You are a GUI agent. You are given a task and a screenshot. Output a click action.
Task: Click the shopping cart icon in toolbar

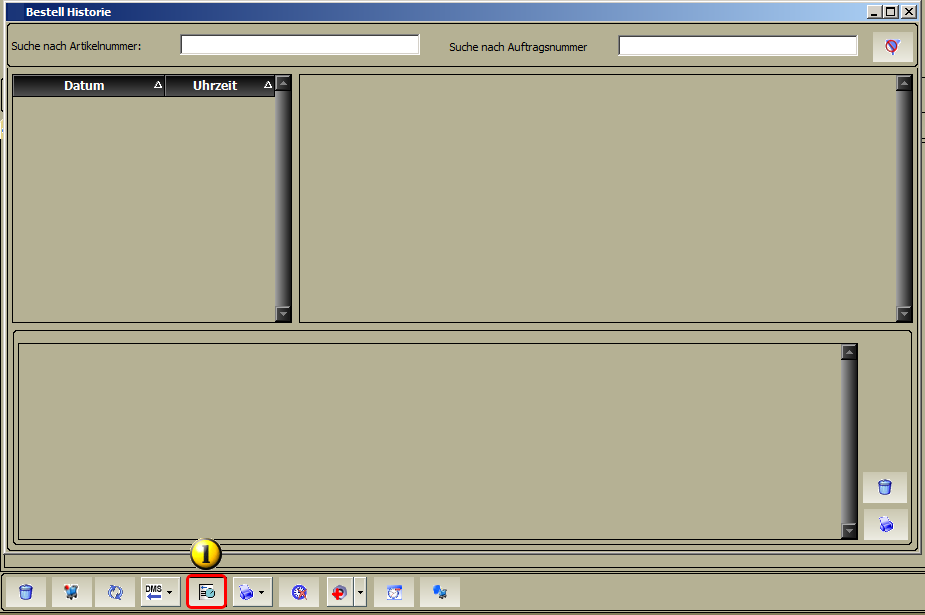[71, 592]
